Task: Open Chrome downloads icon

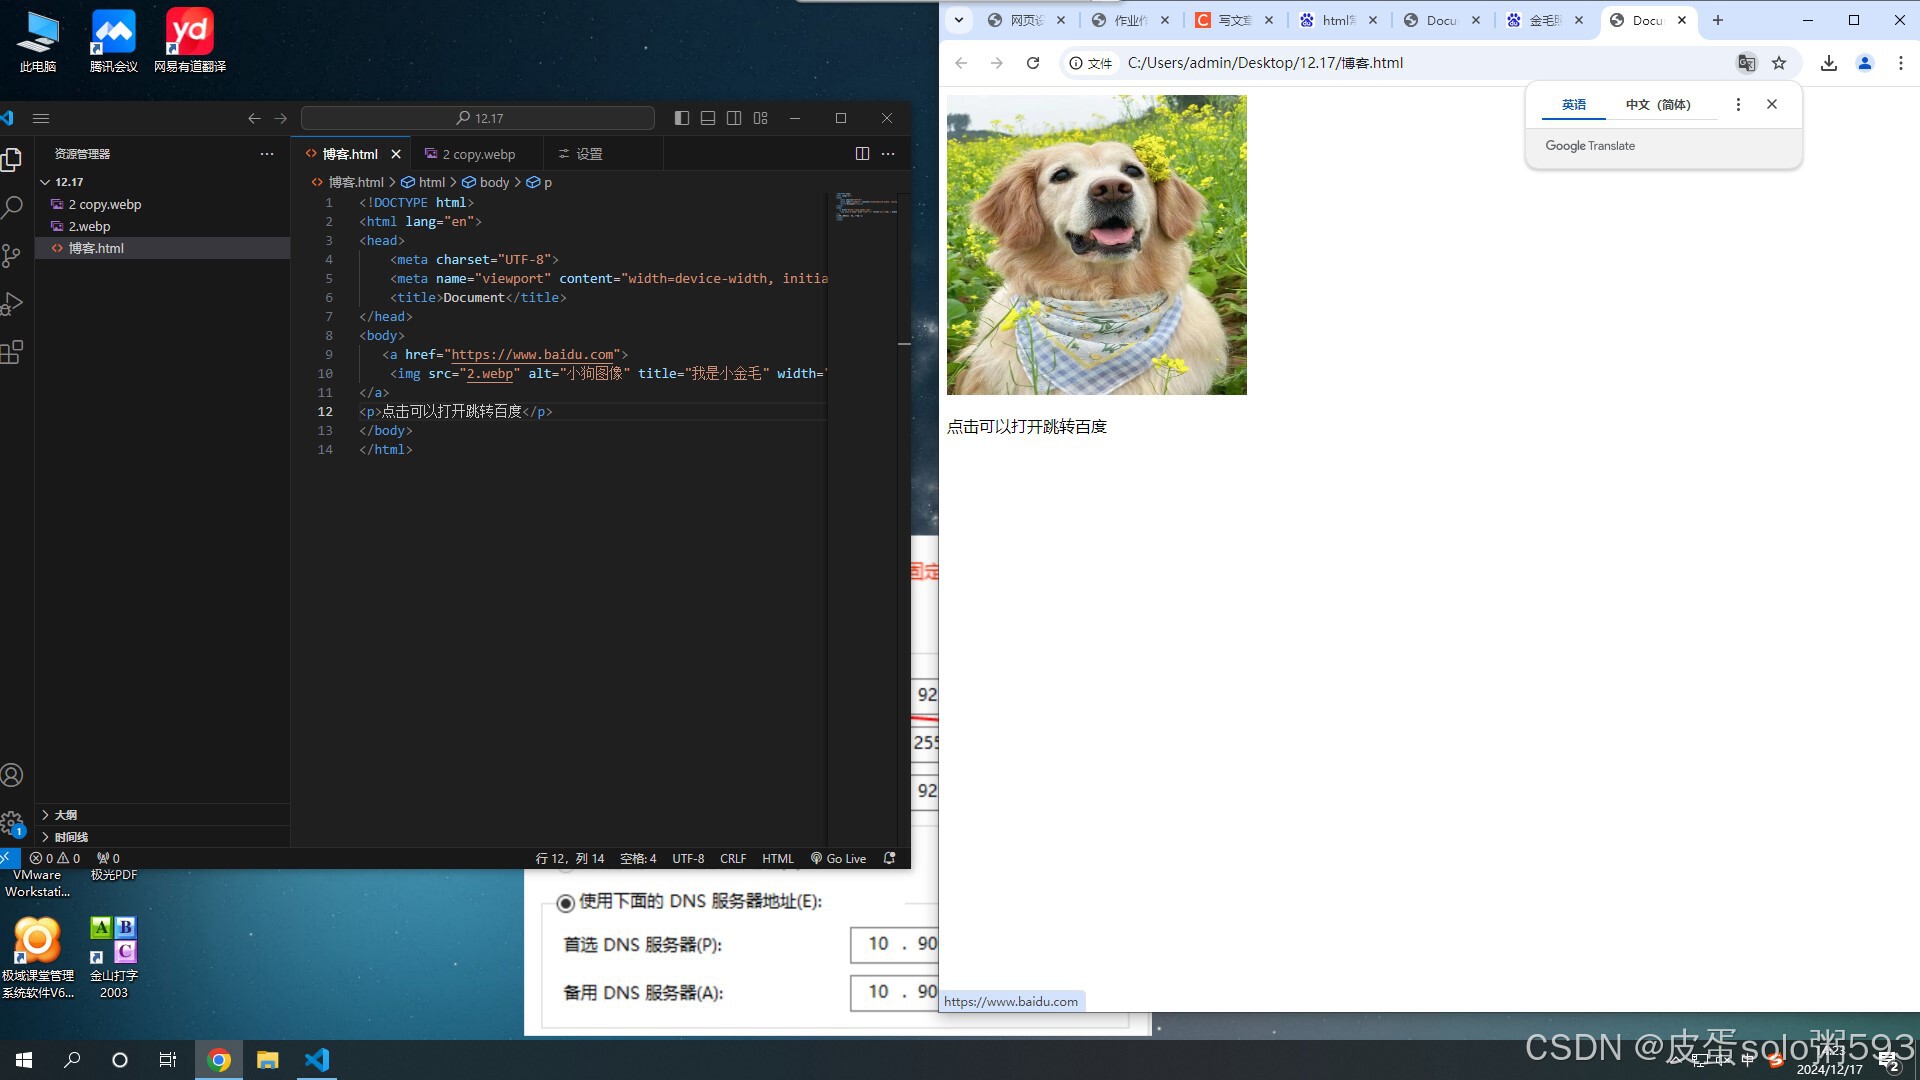Action: (x=1828, y=63)
